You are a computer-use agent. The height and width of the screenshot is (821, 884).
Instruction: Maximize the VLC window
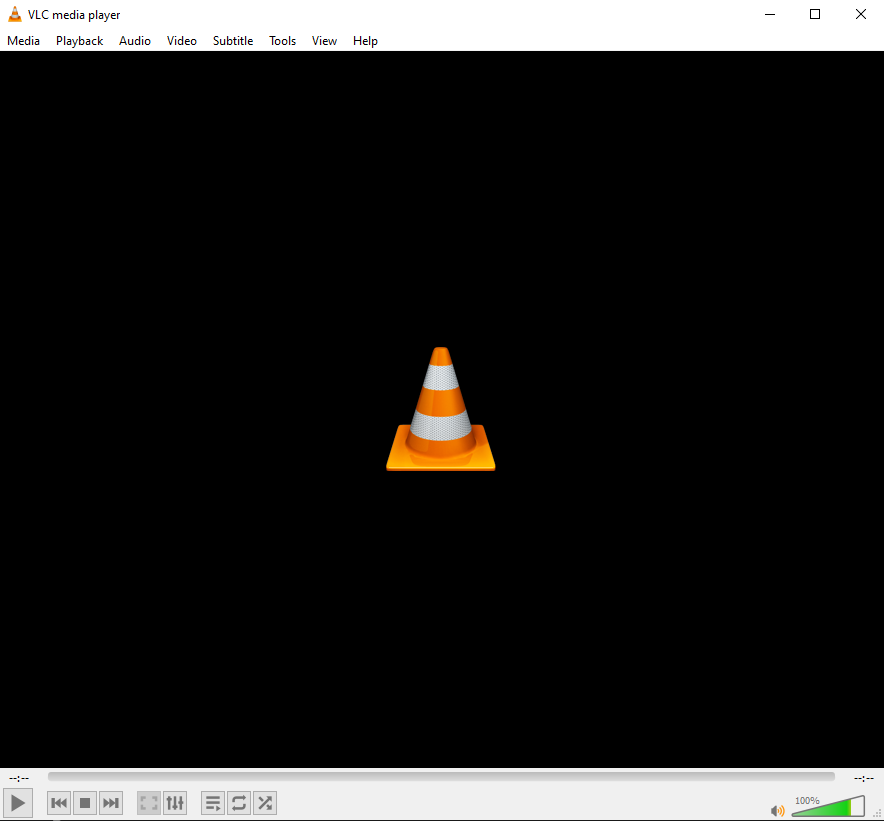click(x=815, y=14)
